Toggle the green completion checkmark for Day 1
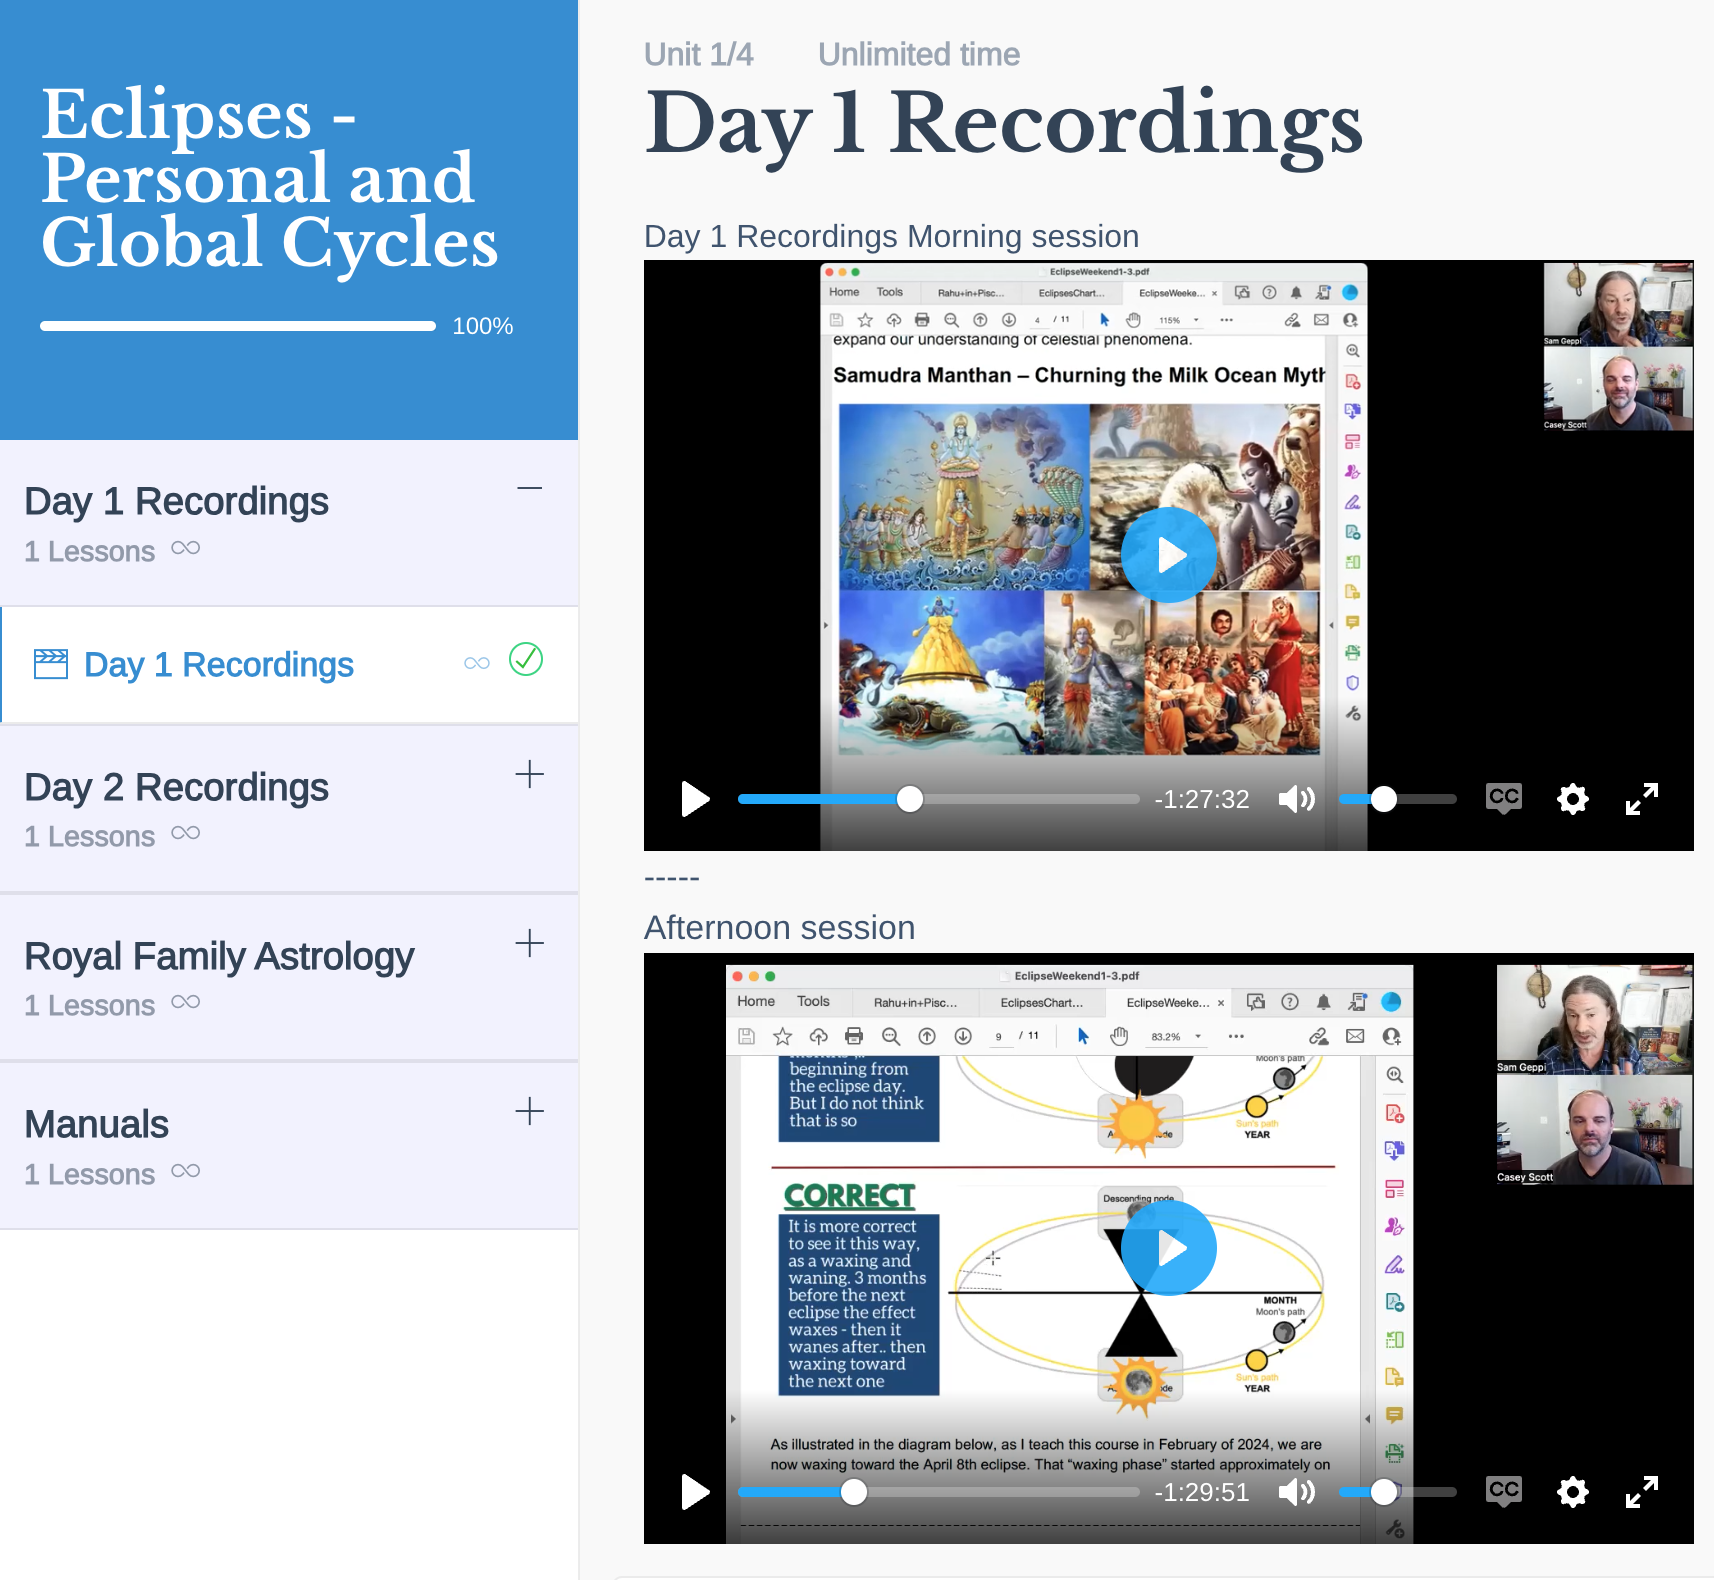This screenshot has width=1714, height=1580. coord(526,659)
